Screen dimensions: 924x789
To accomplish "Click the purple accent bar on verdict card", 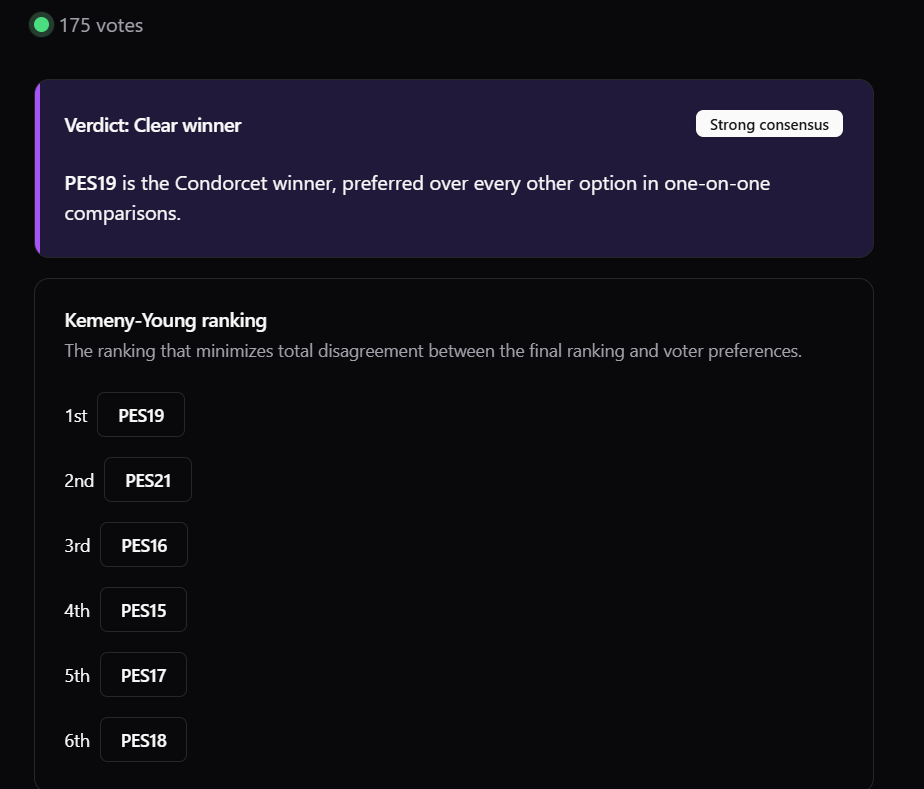I will coord(37,169).
